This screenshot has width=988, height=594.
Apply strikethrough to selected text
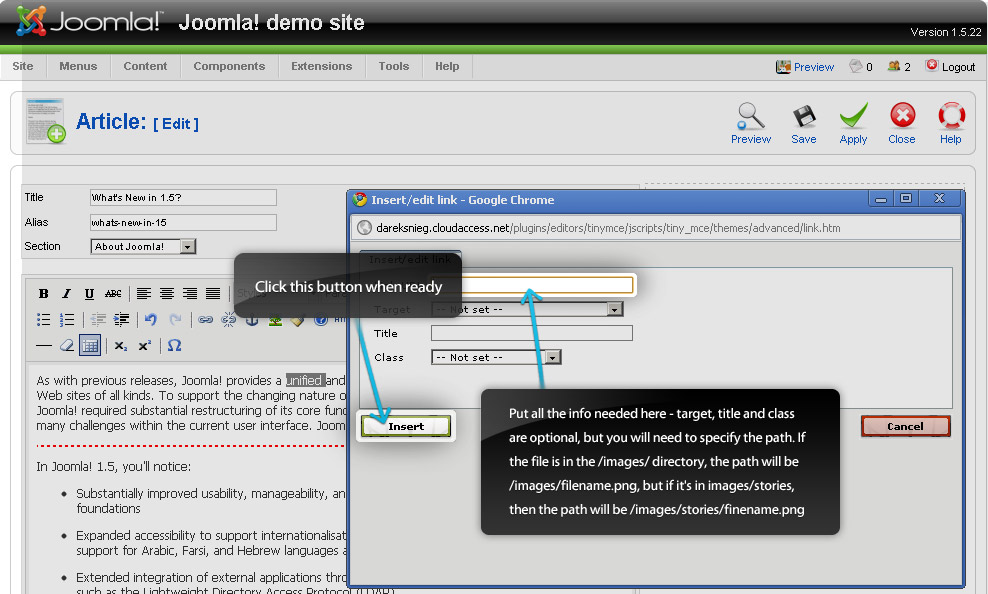113,294
